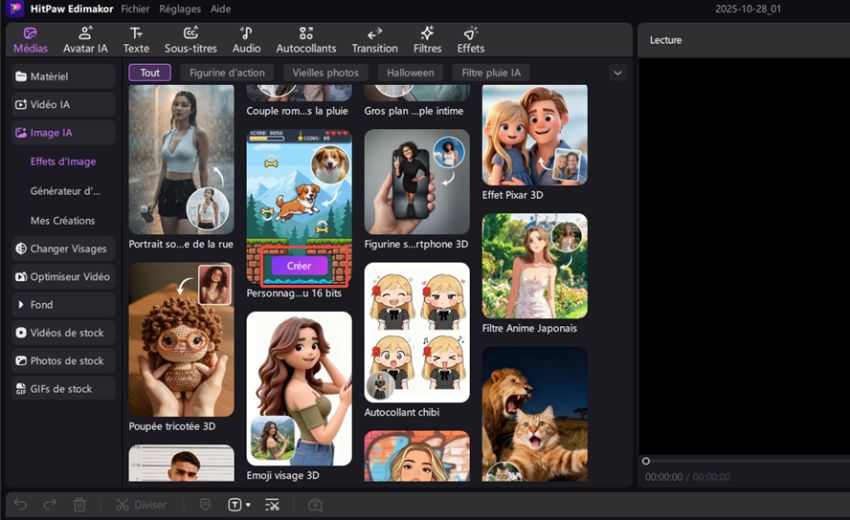
Task: Open Mes Créations in the sidebar
Action: (63, 220)
